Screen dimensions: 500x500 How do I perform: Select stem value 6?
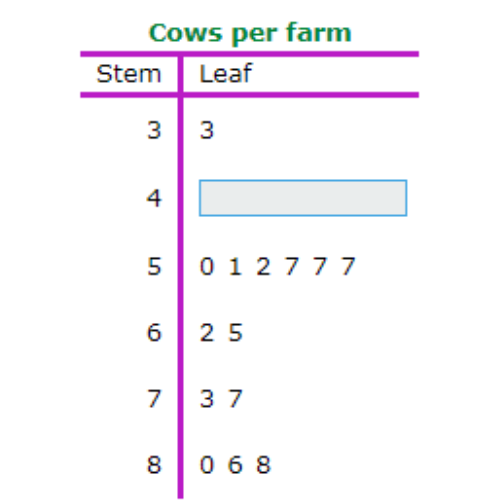click(x=154, y=333)
